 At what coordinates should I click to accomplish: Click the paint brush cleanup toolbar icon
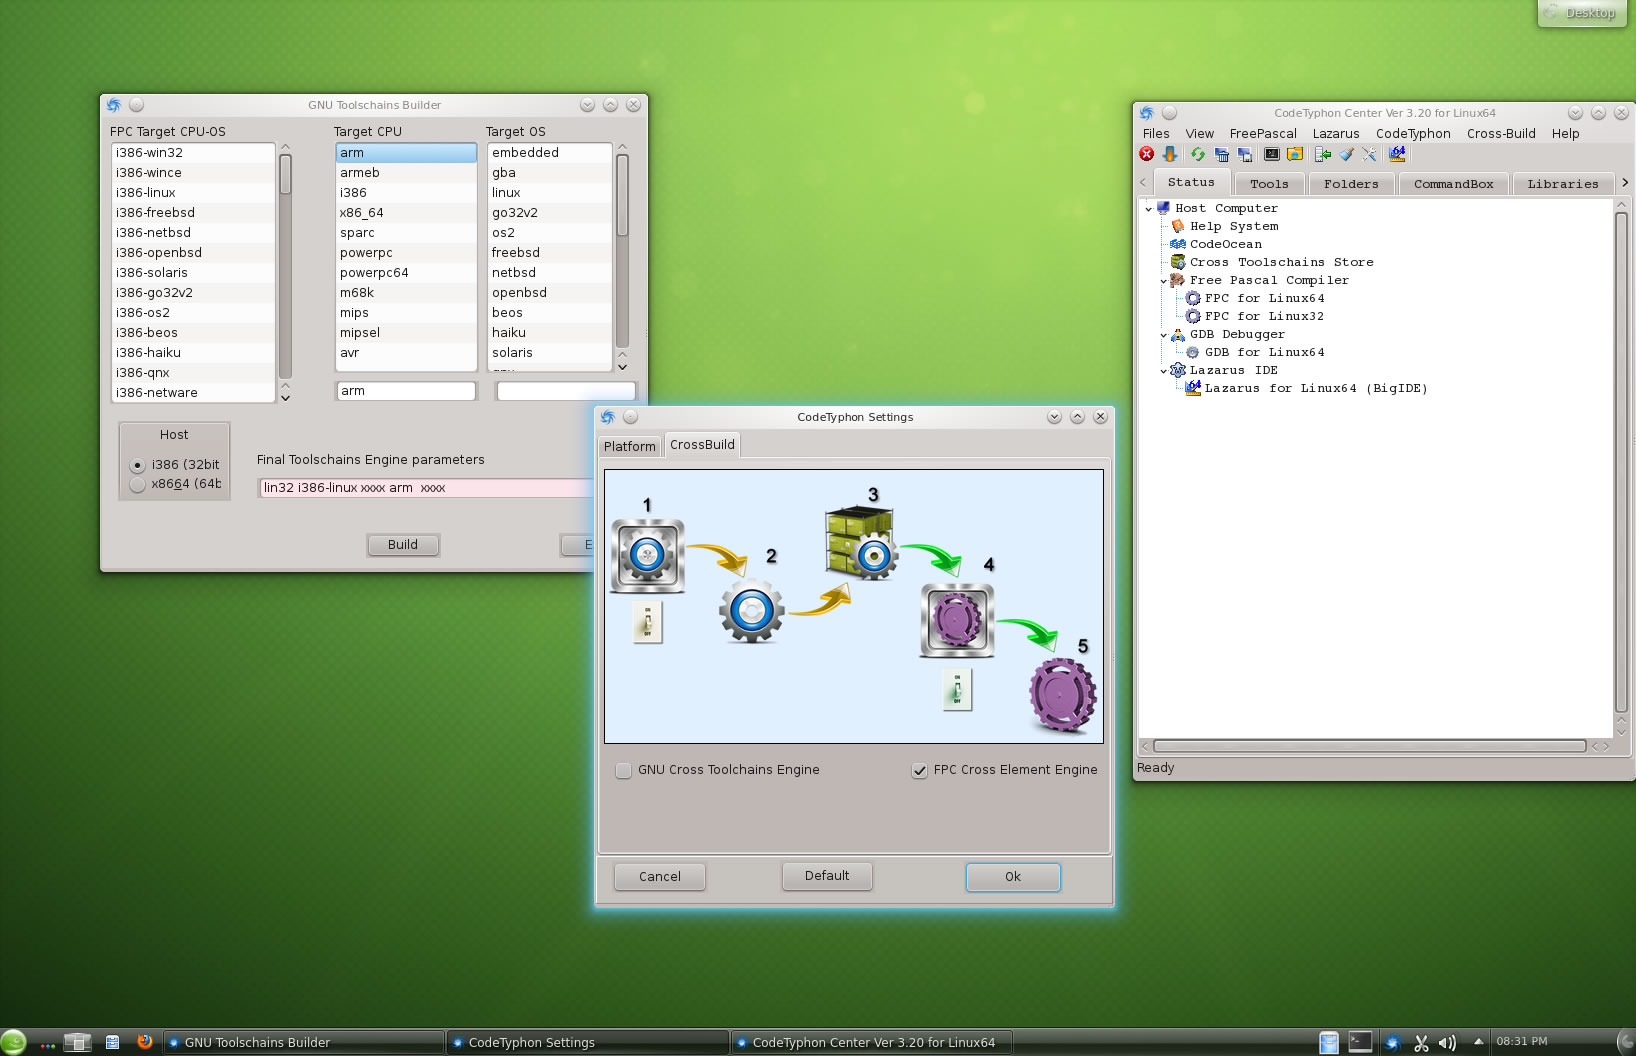pyautogui.click(x=1347, y=154)
